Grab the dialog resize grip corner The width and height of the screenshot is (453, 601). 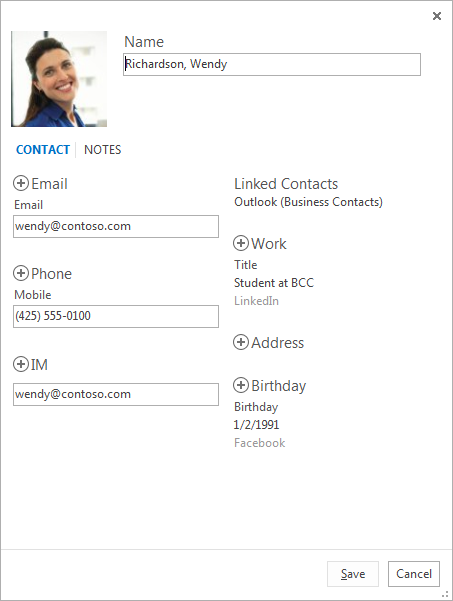[x=445, y=594]
